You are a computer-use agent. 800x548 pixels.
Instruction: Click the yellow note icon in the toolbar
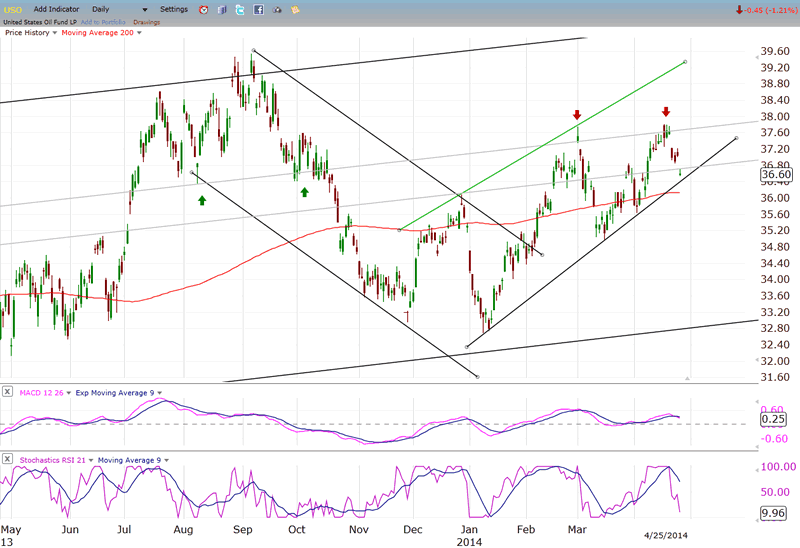(x=294, y=9)
